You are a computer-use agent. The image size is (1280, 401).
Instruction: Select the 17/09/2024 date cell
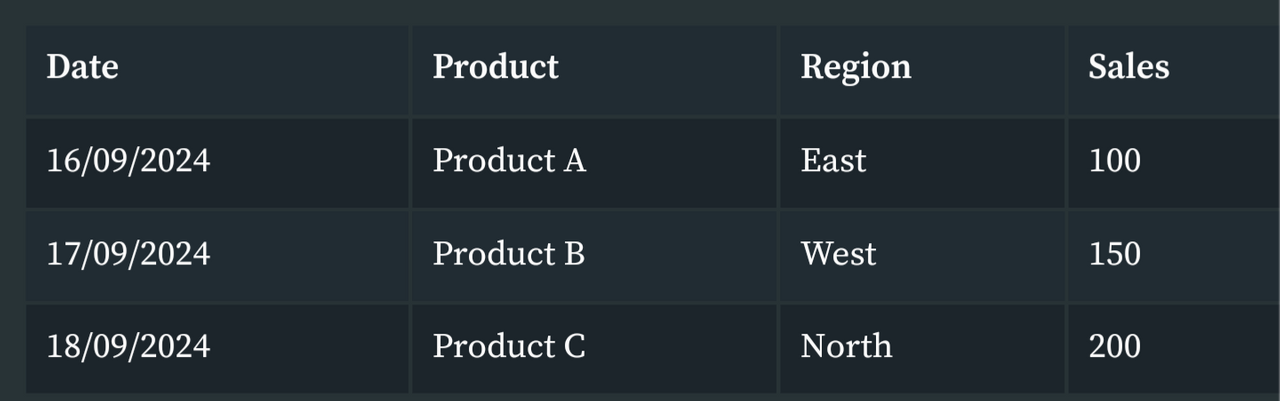pos(218,256)
